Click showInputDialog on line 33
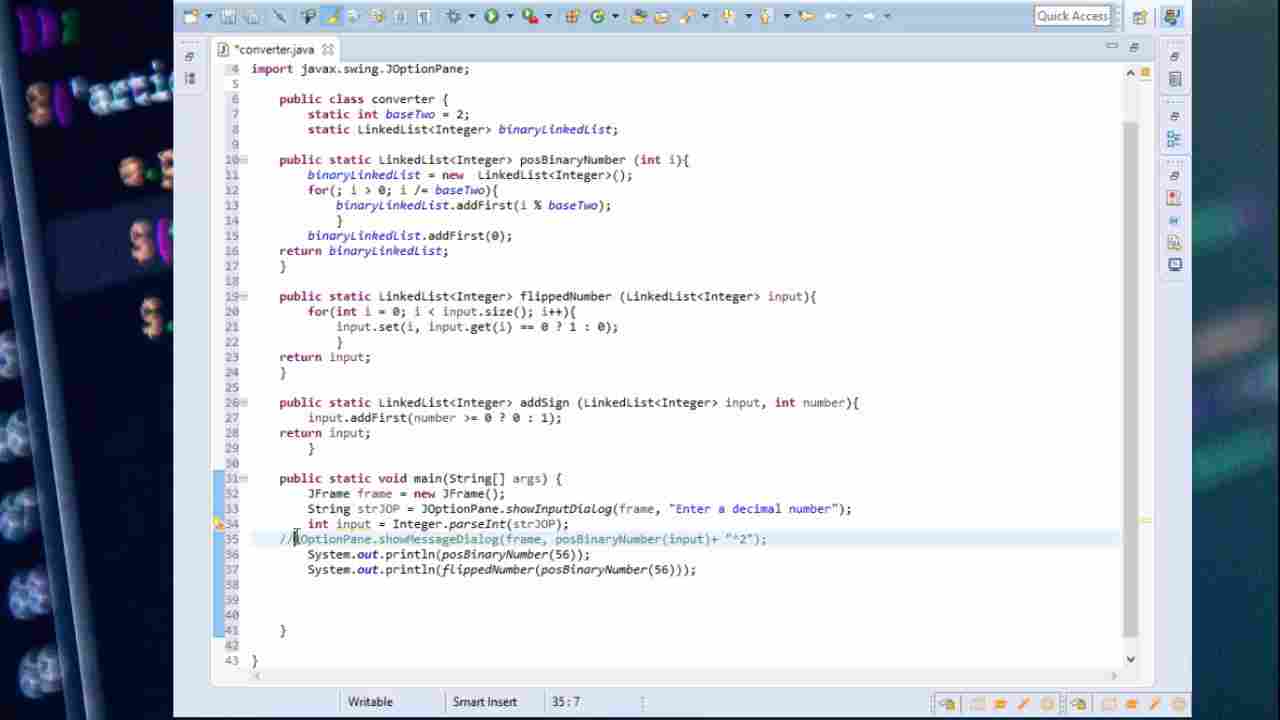1280x720 pixels. pos(559,509)
